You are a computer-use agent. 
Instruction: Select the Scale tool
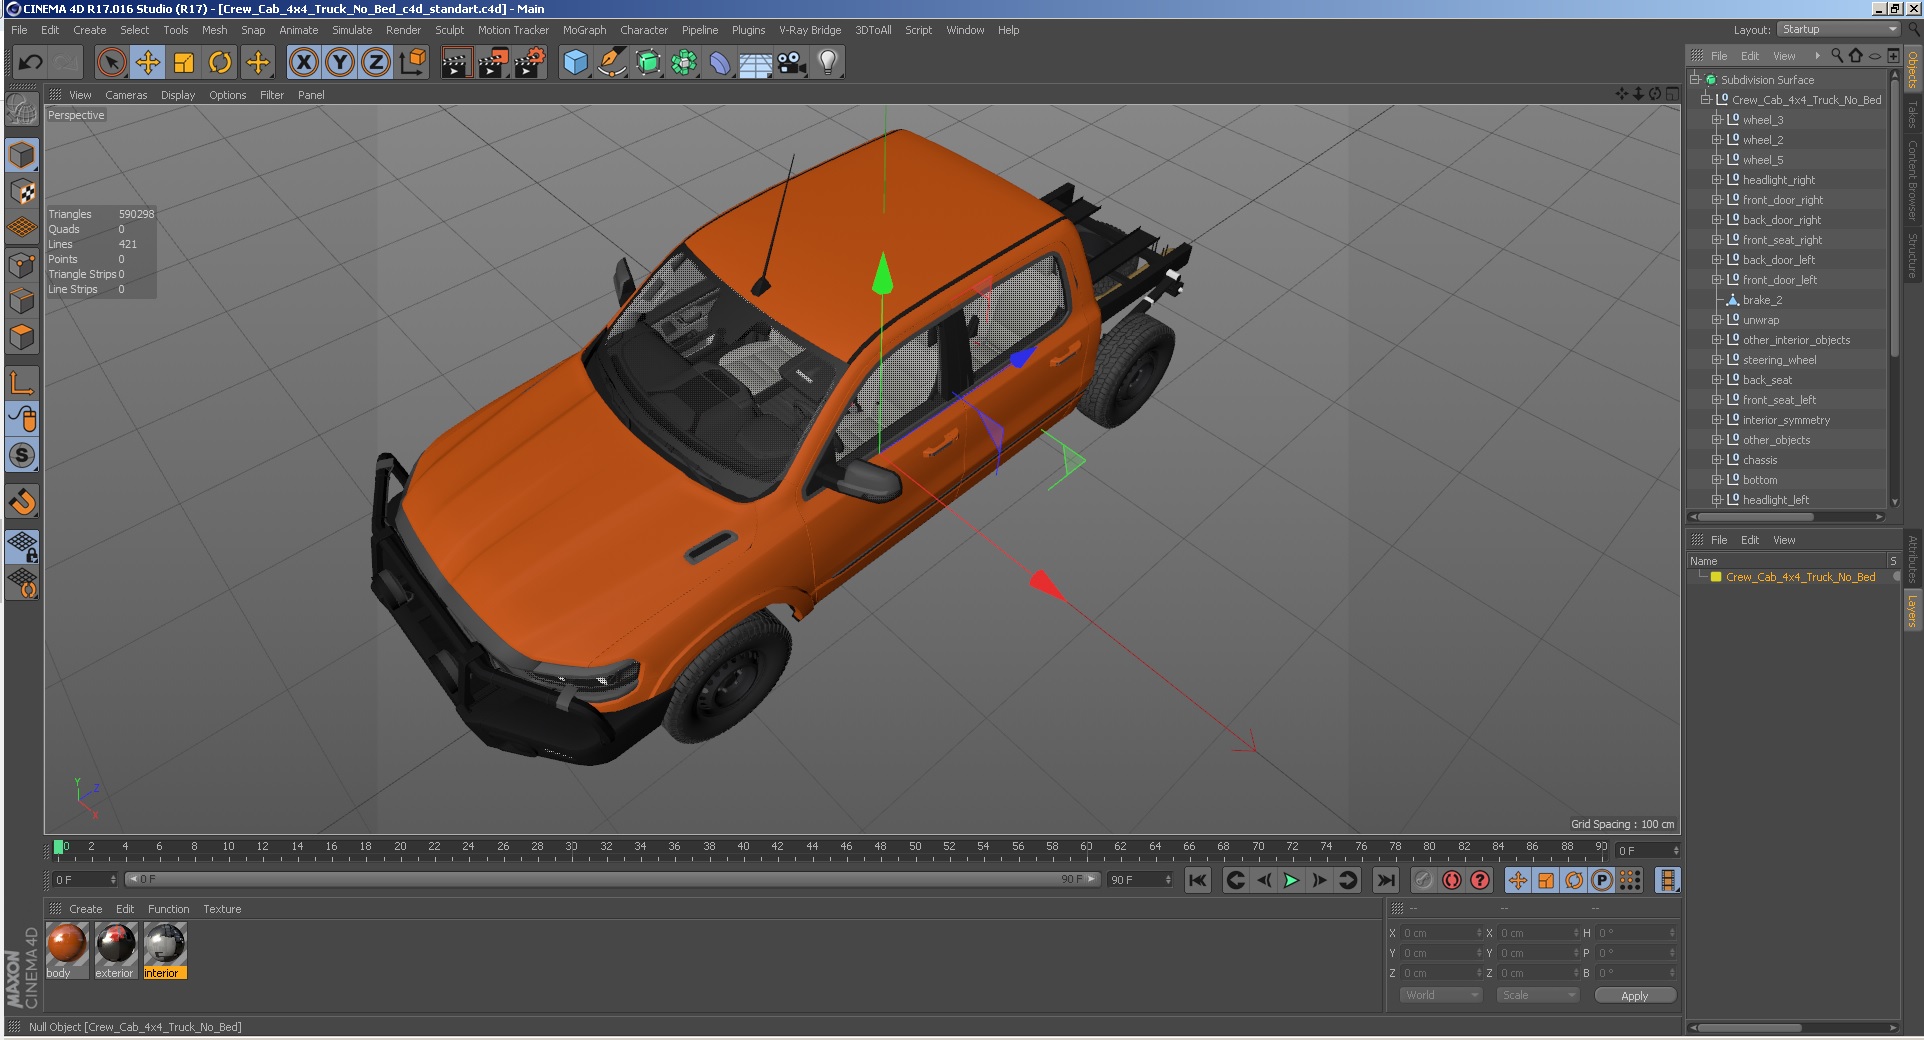184,63
